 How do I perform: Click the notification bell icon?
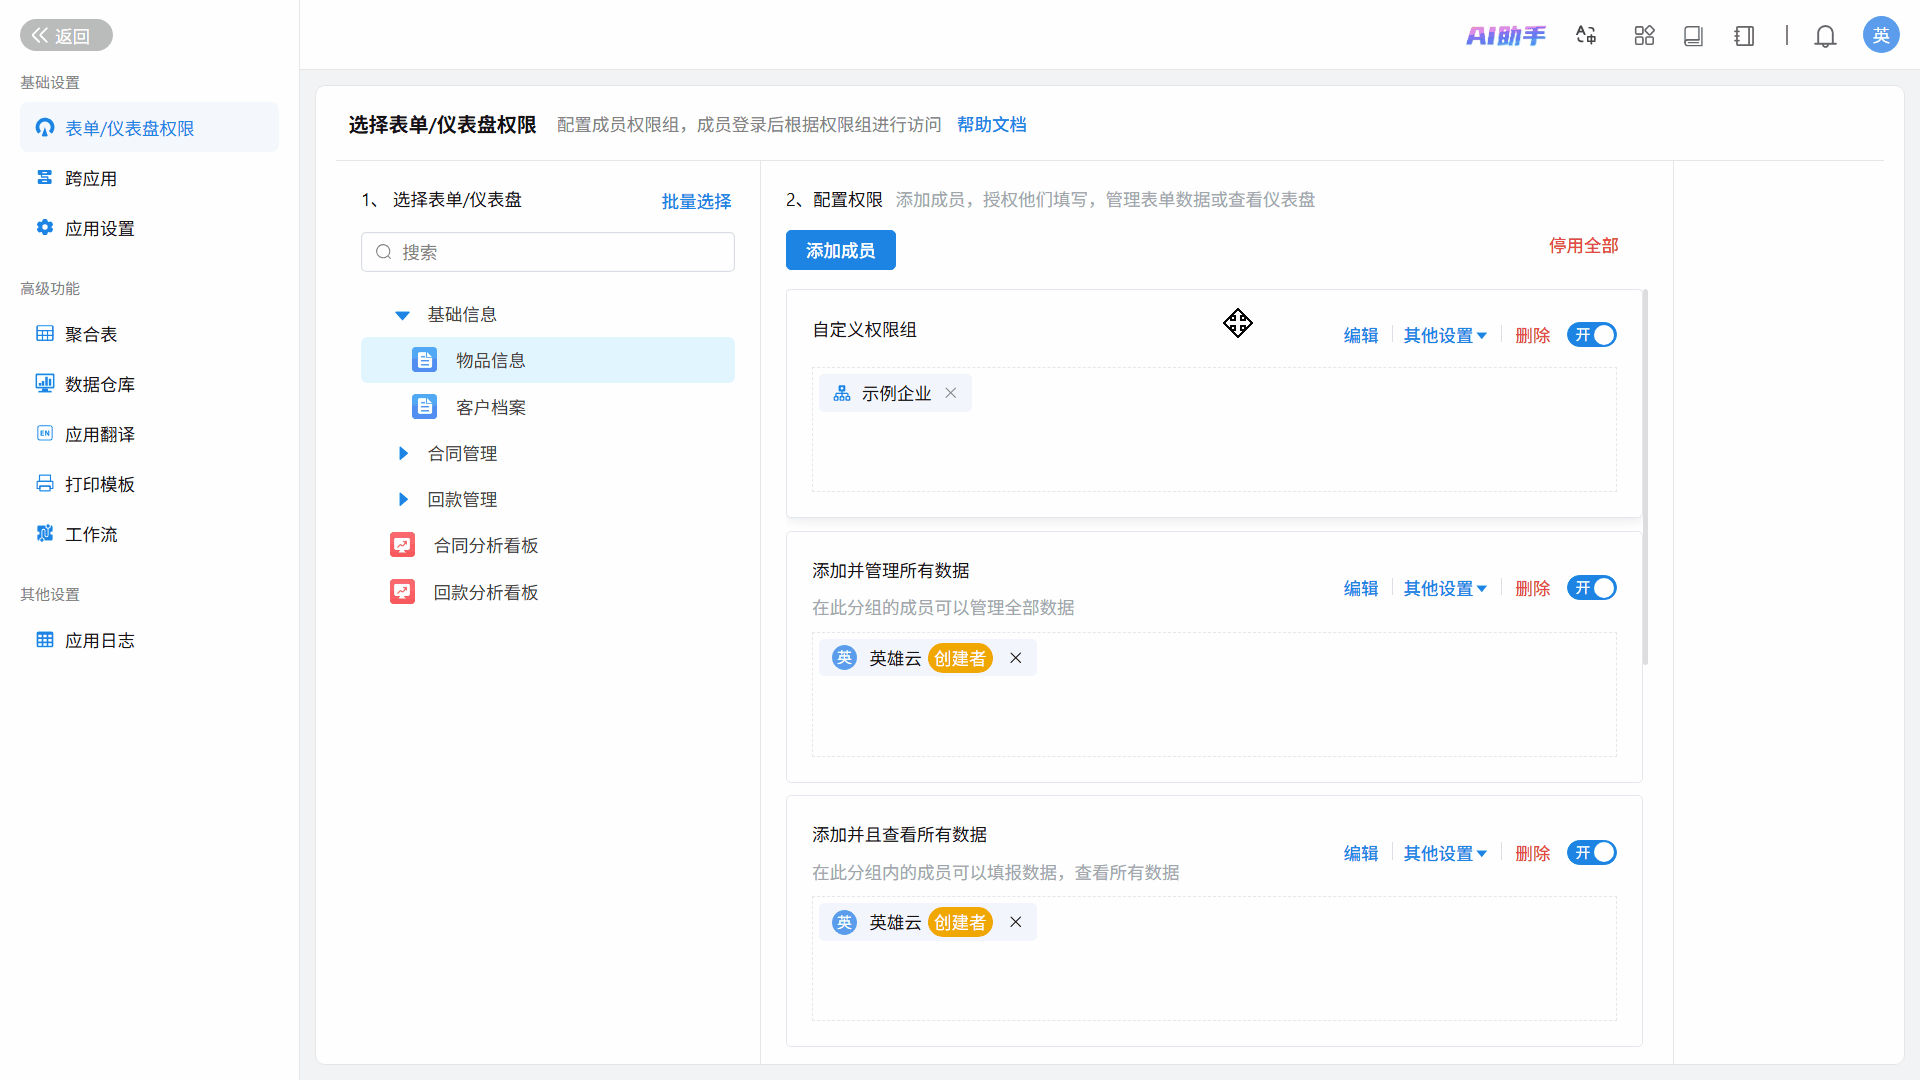1825,37
